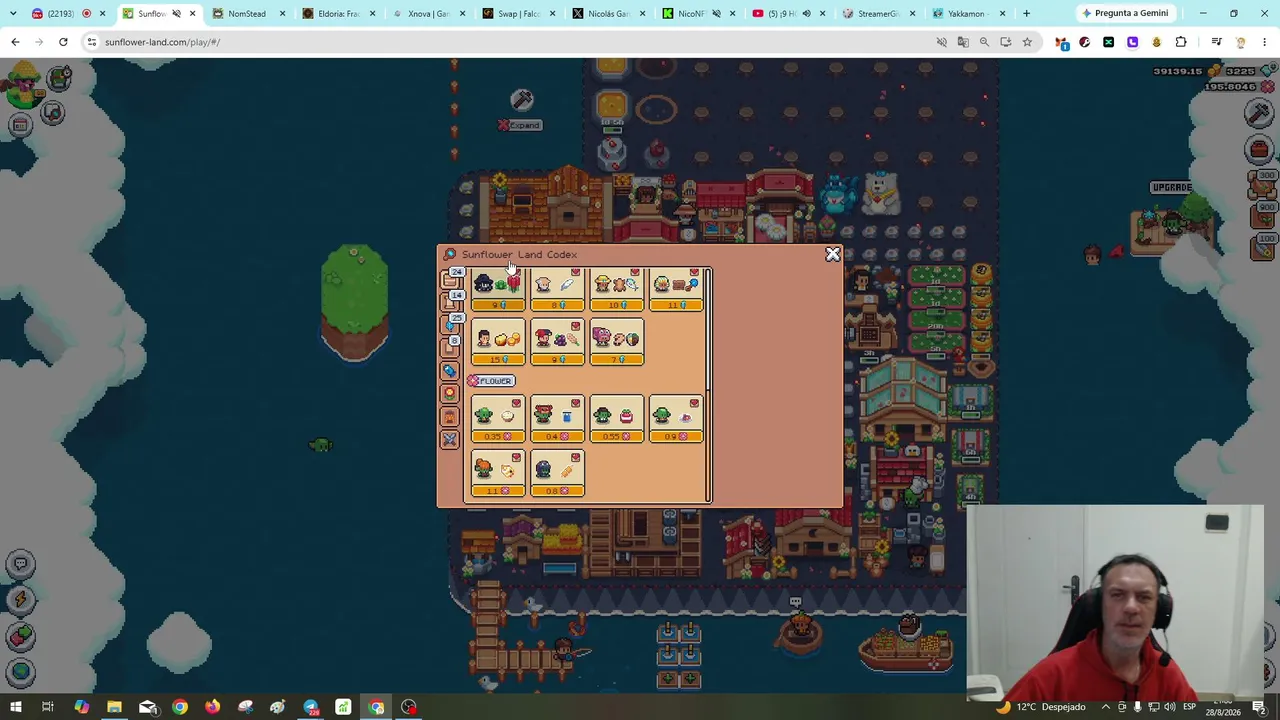
Task: Click the lightning bolt icon at lower left
Action: (20, 600)
